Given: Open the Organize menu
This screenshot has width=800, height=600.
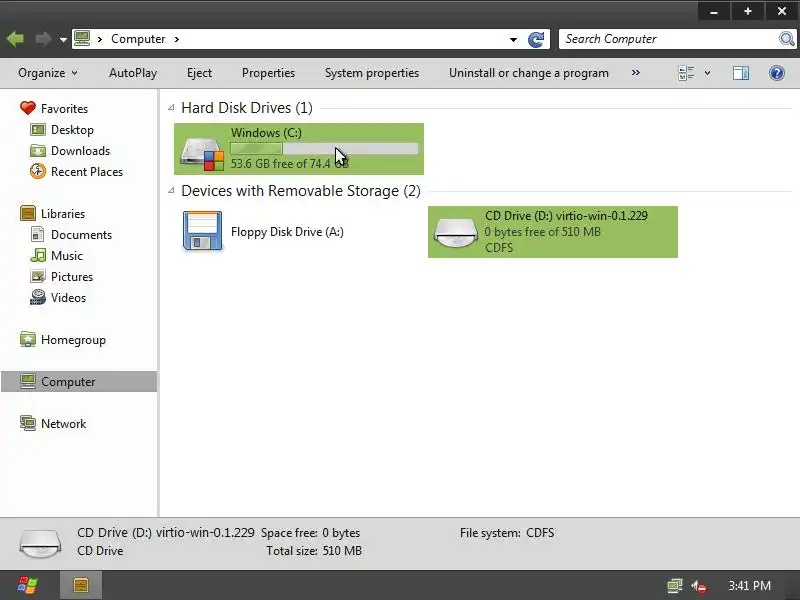Looking at the screenshot, I should 47,73.
